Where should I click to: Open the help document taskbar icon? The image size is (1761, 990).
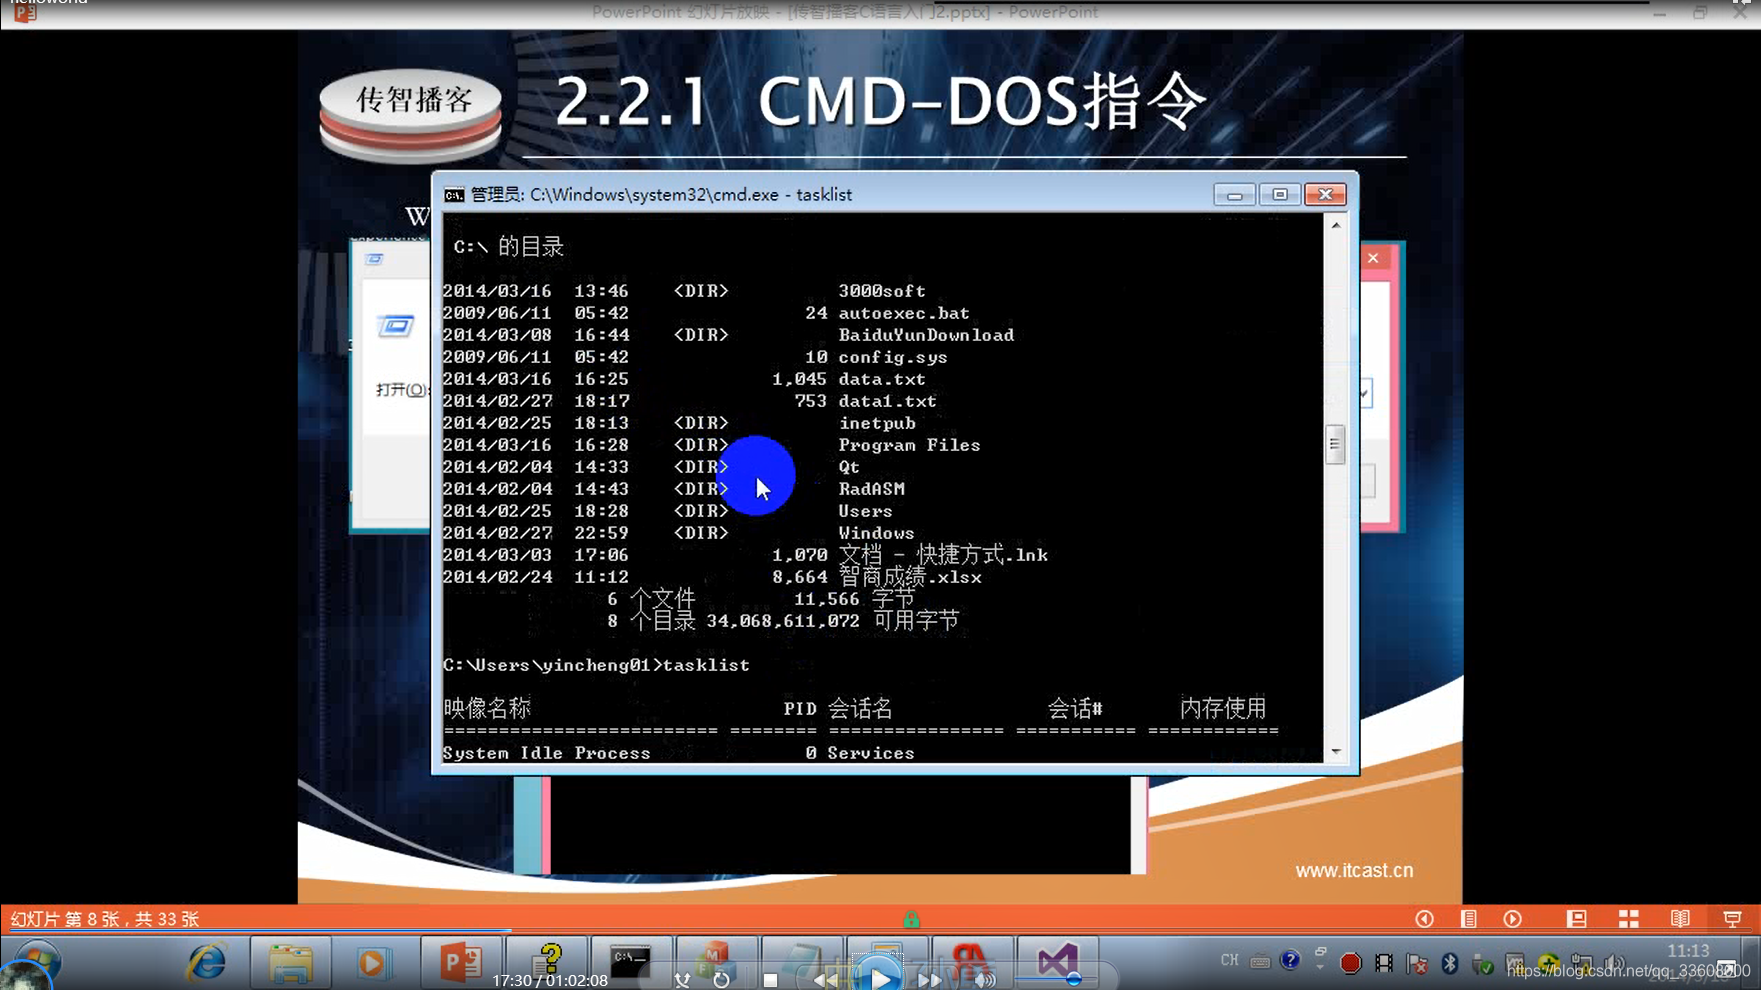(547, 960)
